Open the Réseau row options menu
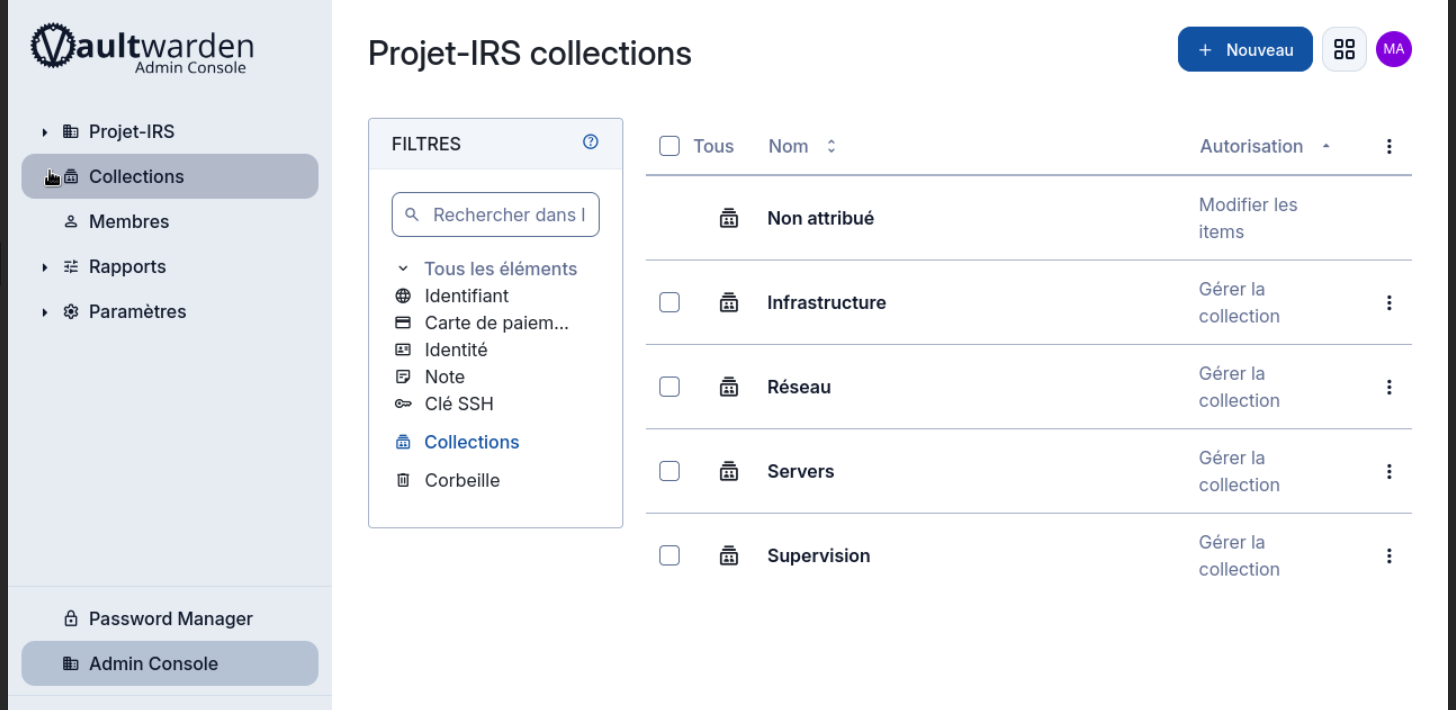The width and height of the screenshot is (1456, 710). 1389,387
